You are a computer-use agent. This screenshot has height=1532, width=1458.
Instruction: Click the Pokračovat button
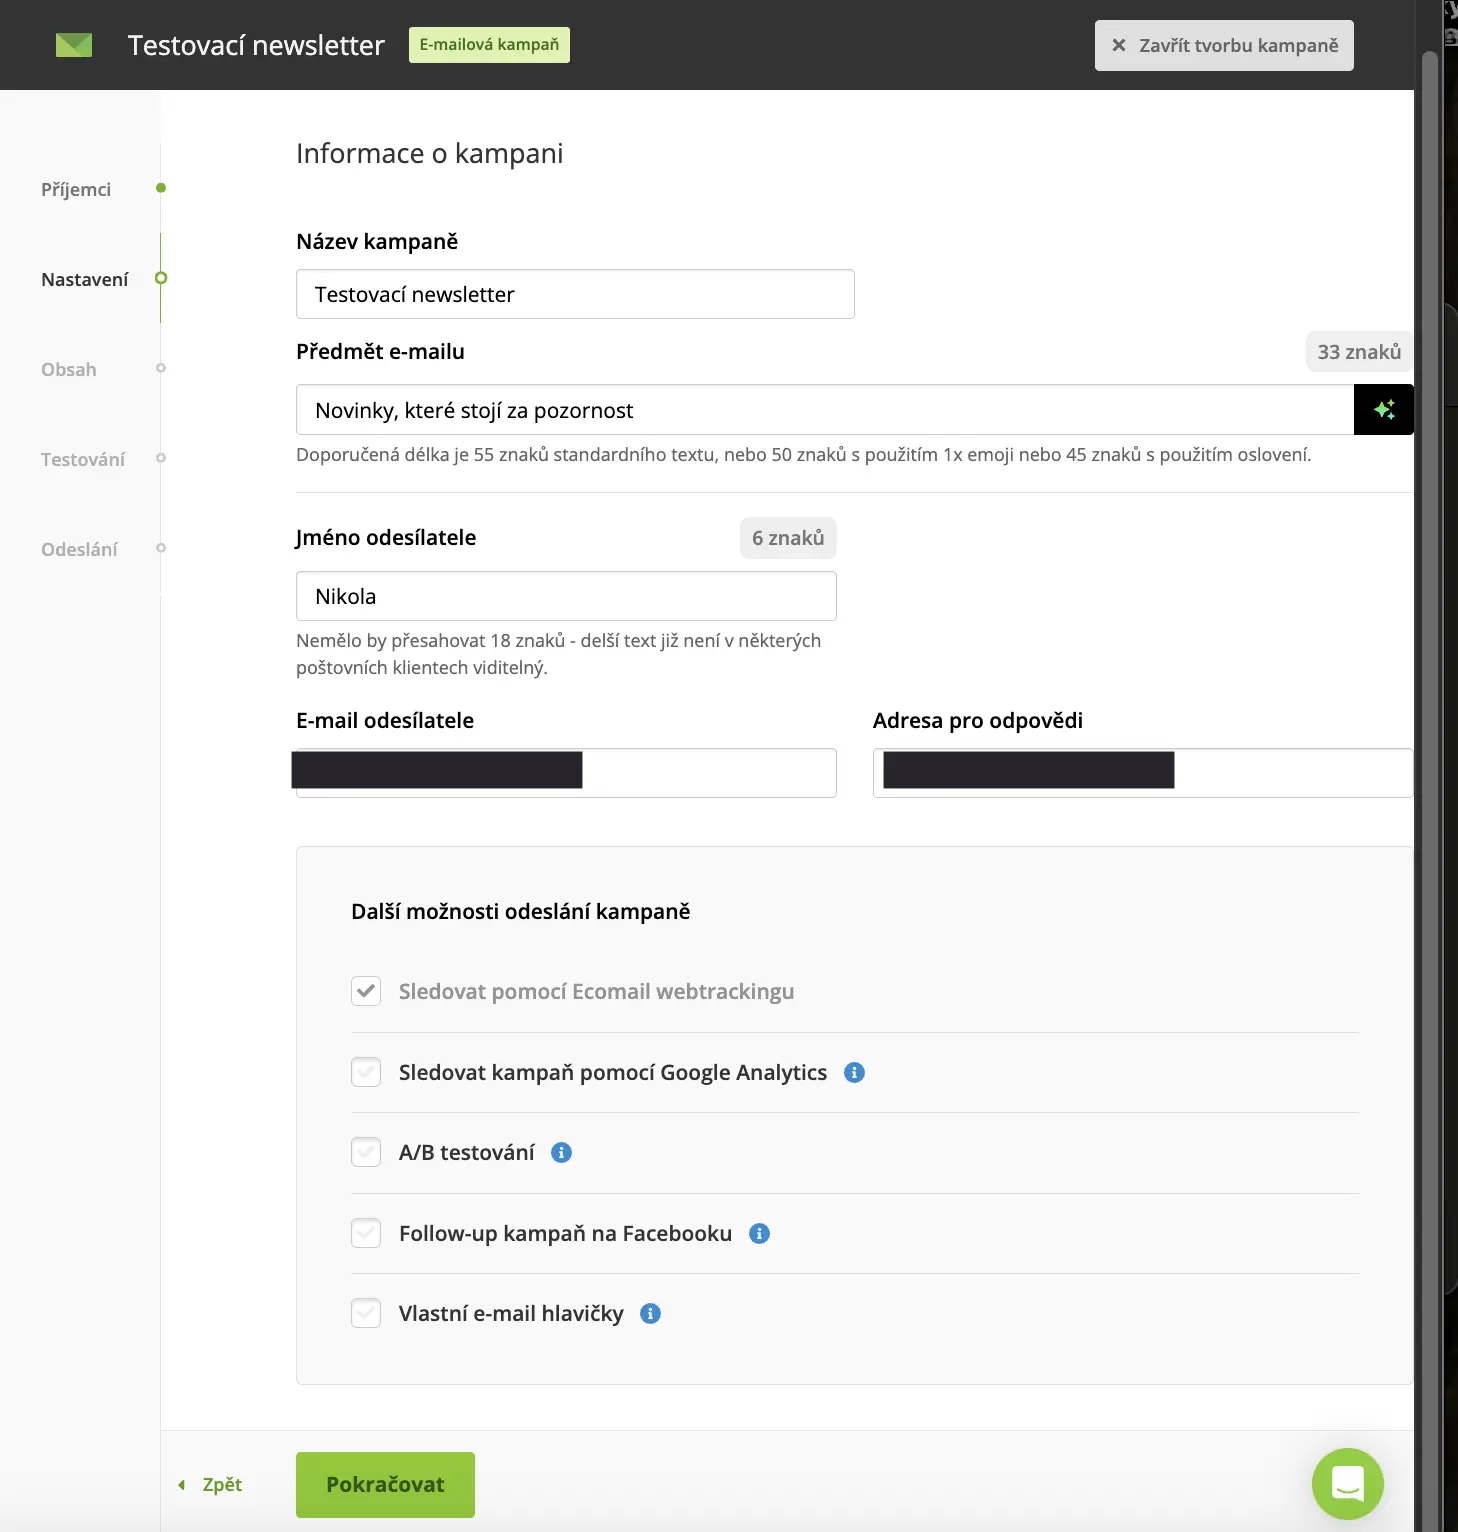(385, 1485)
